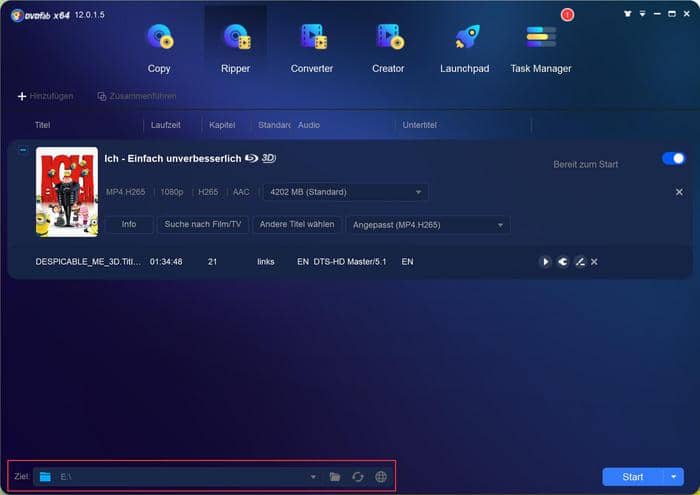Screen dimensions: 700x495
Task: Open the Copy module
Action: click(159, 48)
